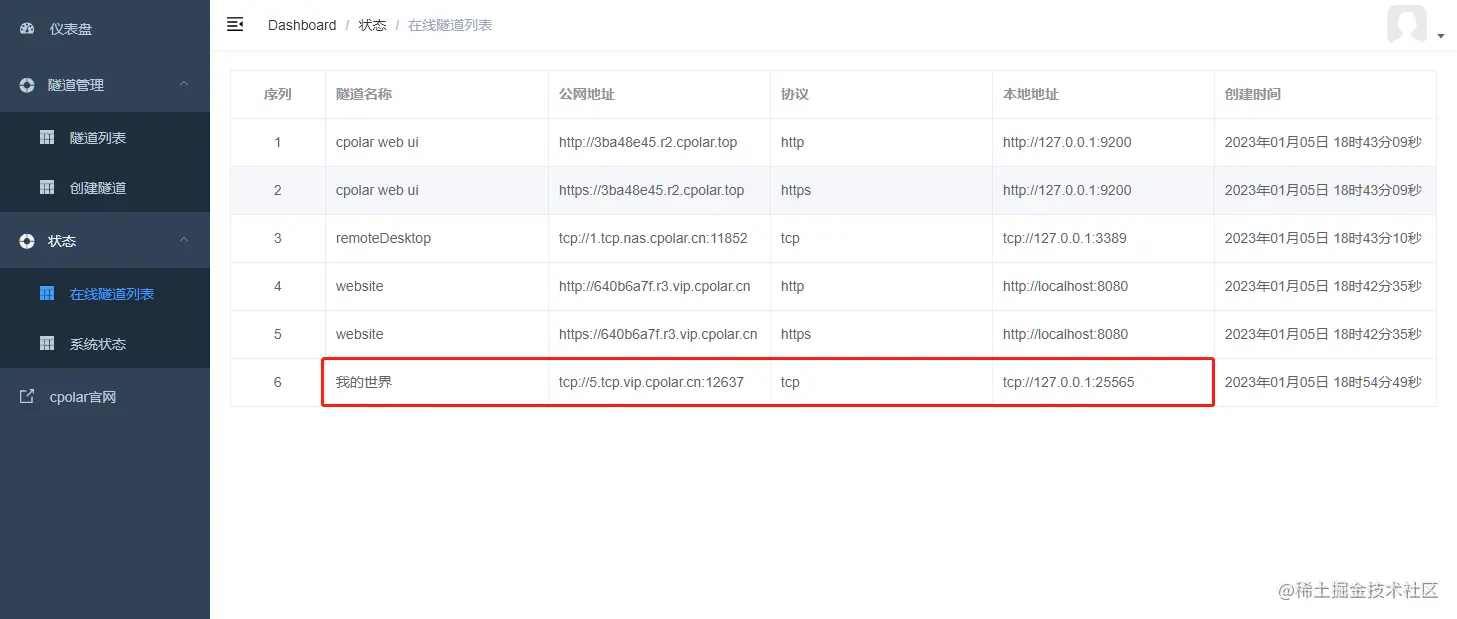Viewport: 1457px width, 619px height.
Task: Click cpolar web ui name in row 1
Action: click(377, 142)
